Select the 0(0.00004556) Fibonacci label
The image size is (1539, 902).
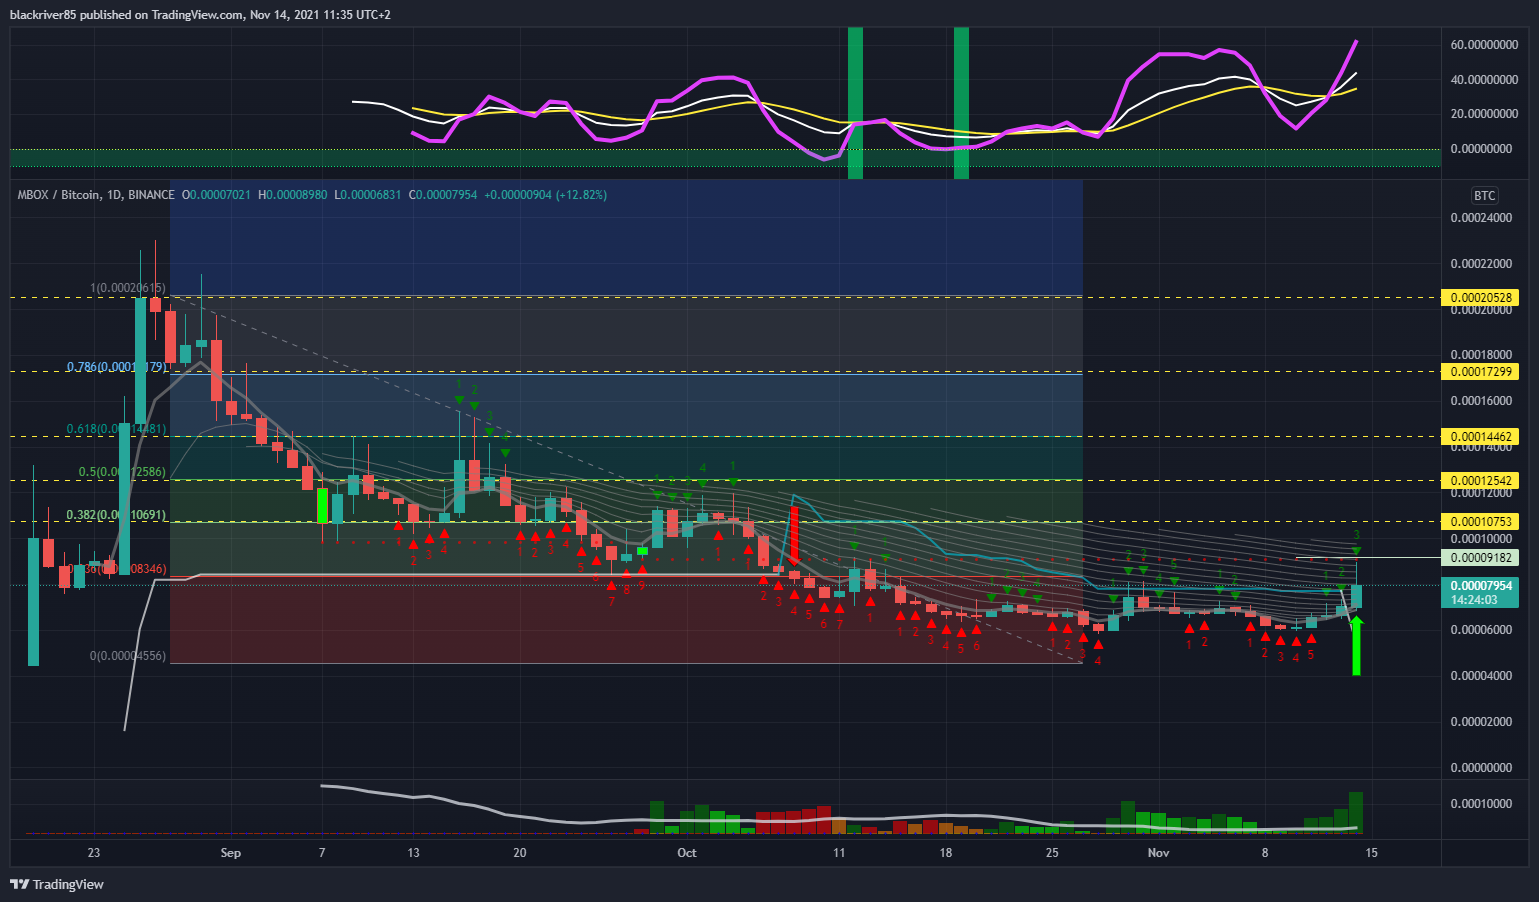(x=128, y=656)
